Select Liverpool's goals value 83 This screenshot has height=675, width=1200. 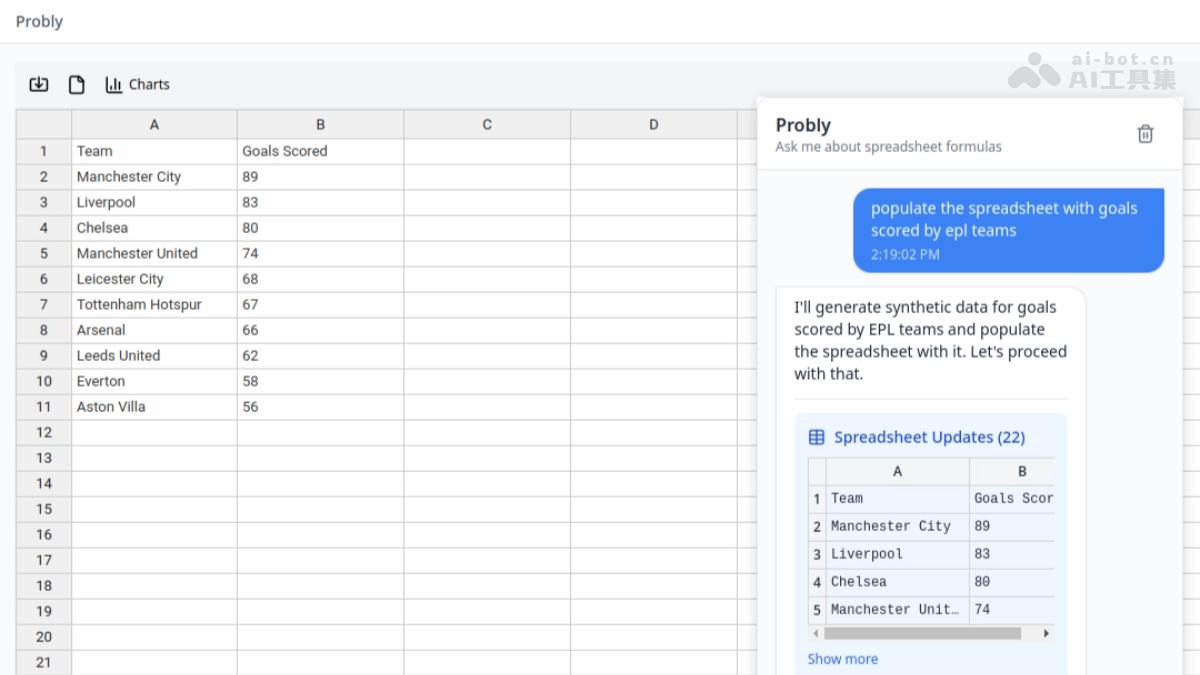pyautogui.click(x=320, y=203)
